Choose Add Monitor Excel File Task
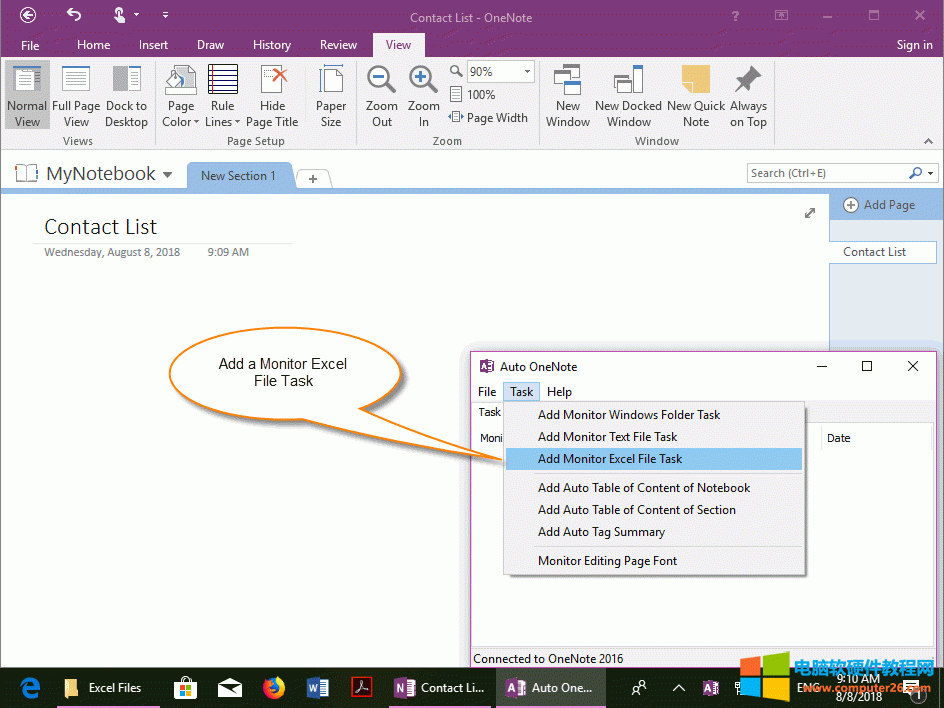The height and width of the screenshot is (708, 944). tap(612, 458)
